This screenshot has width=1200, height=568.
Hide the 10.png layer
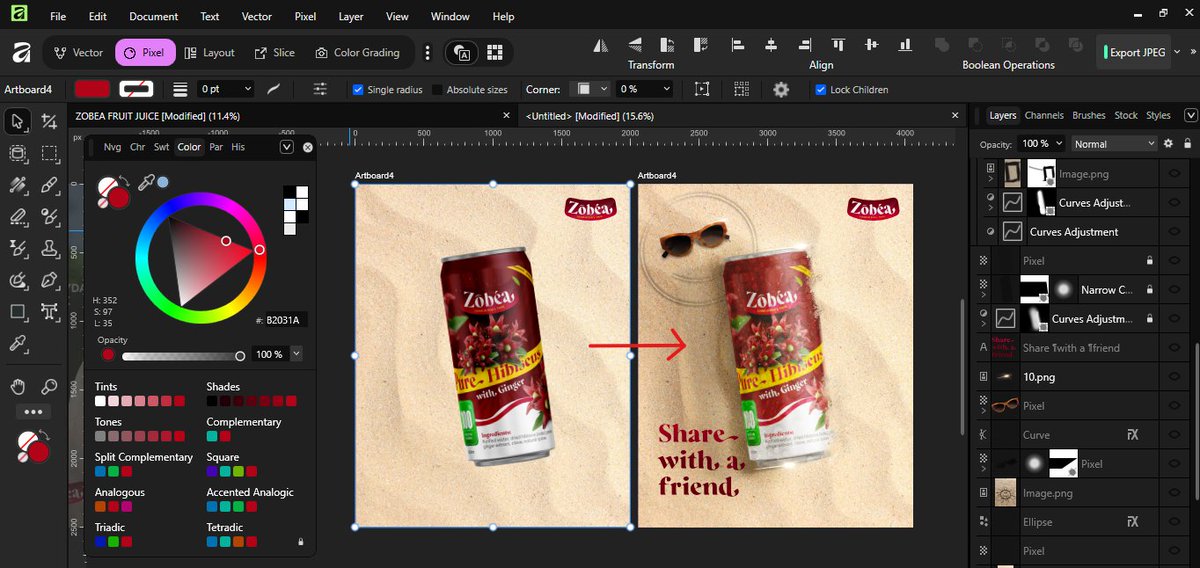[1175, 376]
